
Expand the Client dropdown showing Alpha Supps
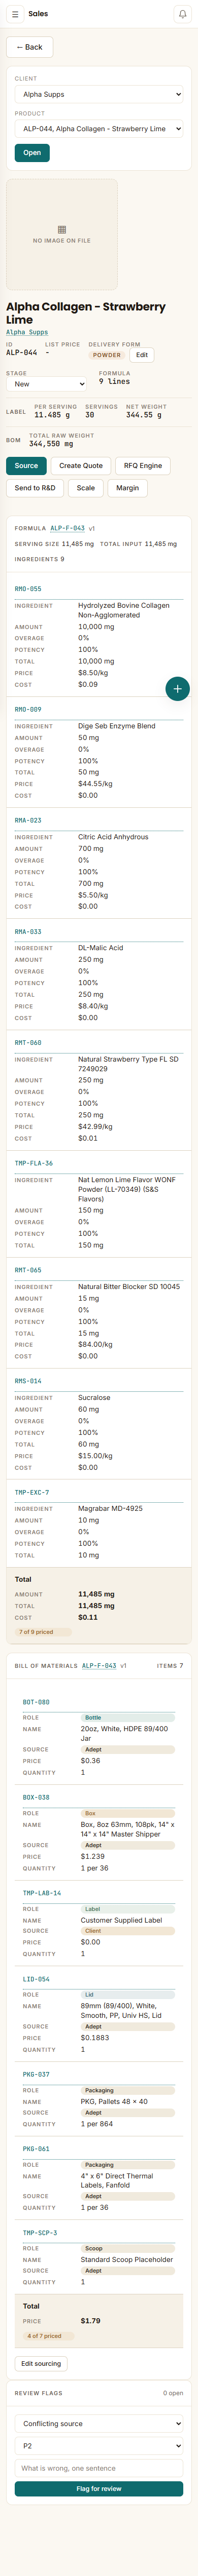[x=99, y=94]
